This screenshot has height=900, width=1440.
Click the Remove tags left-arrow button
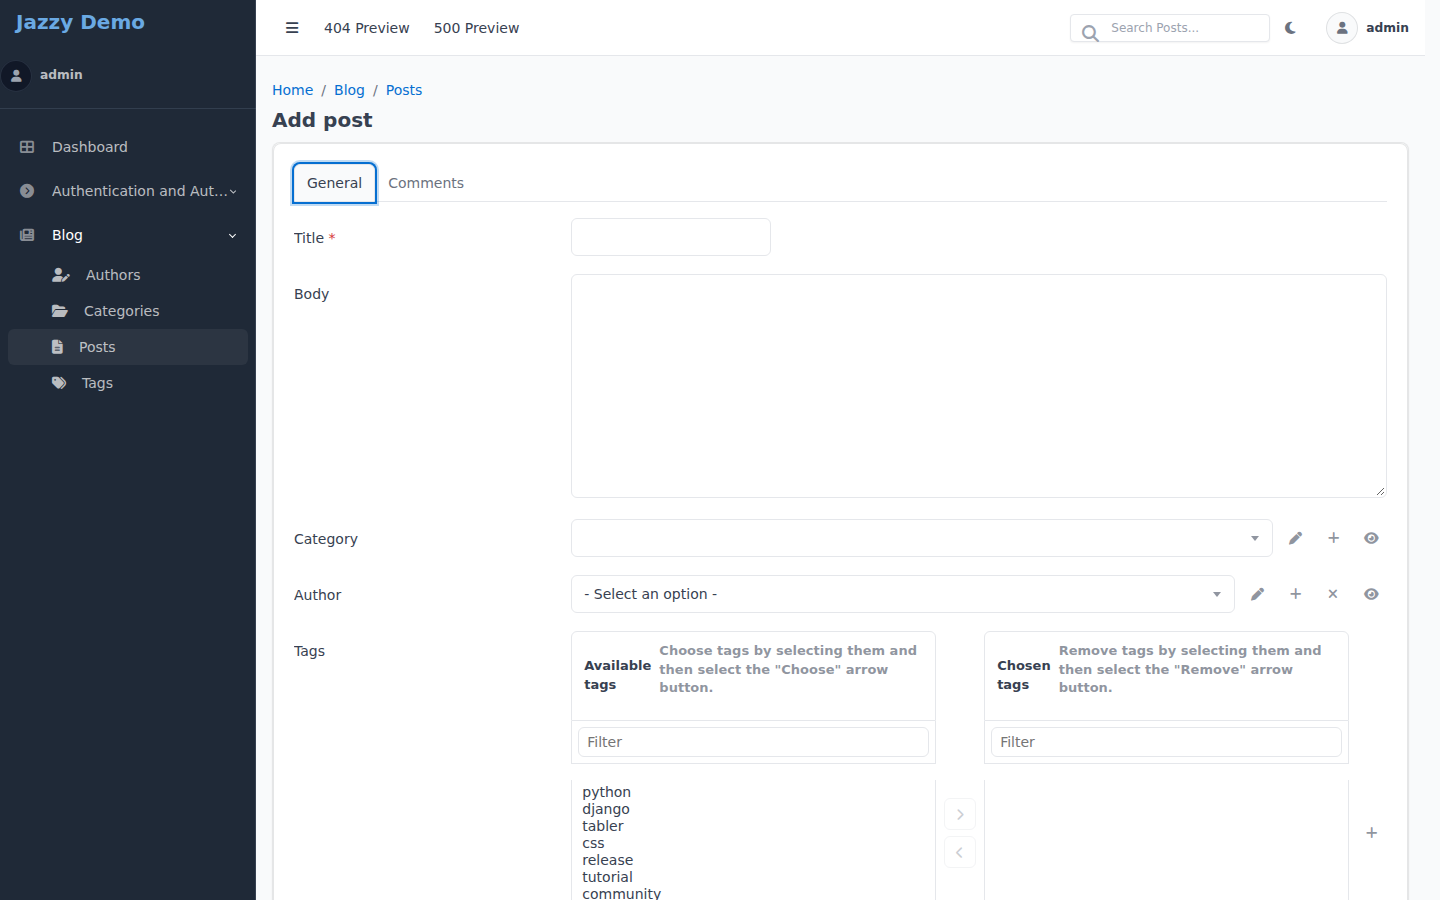tap(960, 852)
